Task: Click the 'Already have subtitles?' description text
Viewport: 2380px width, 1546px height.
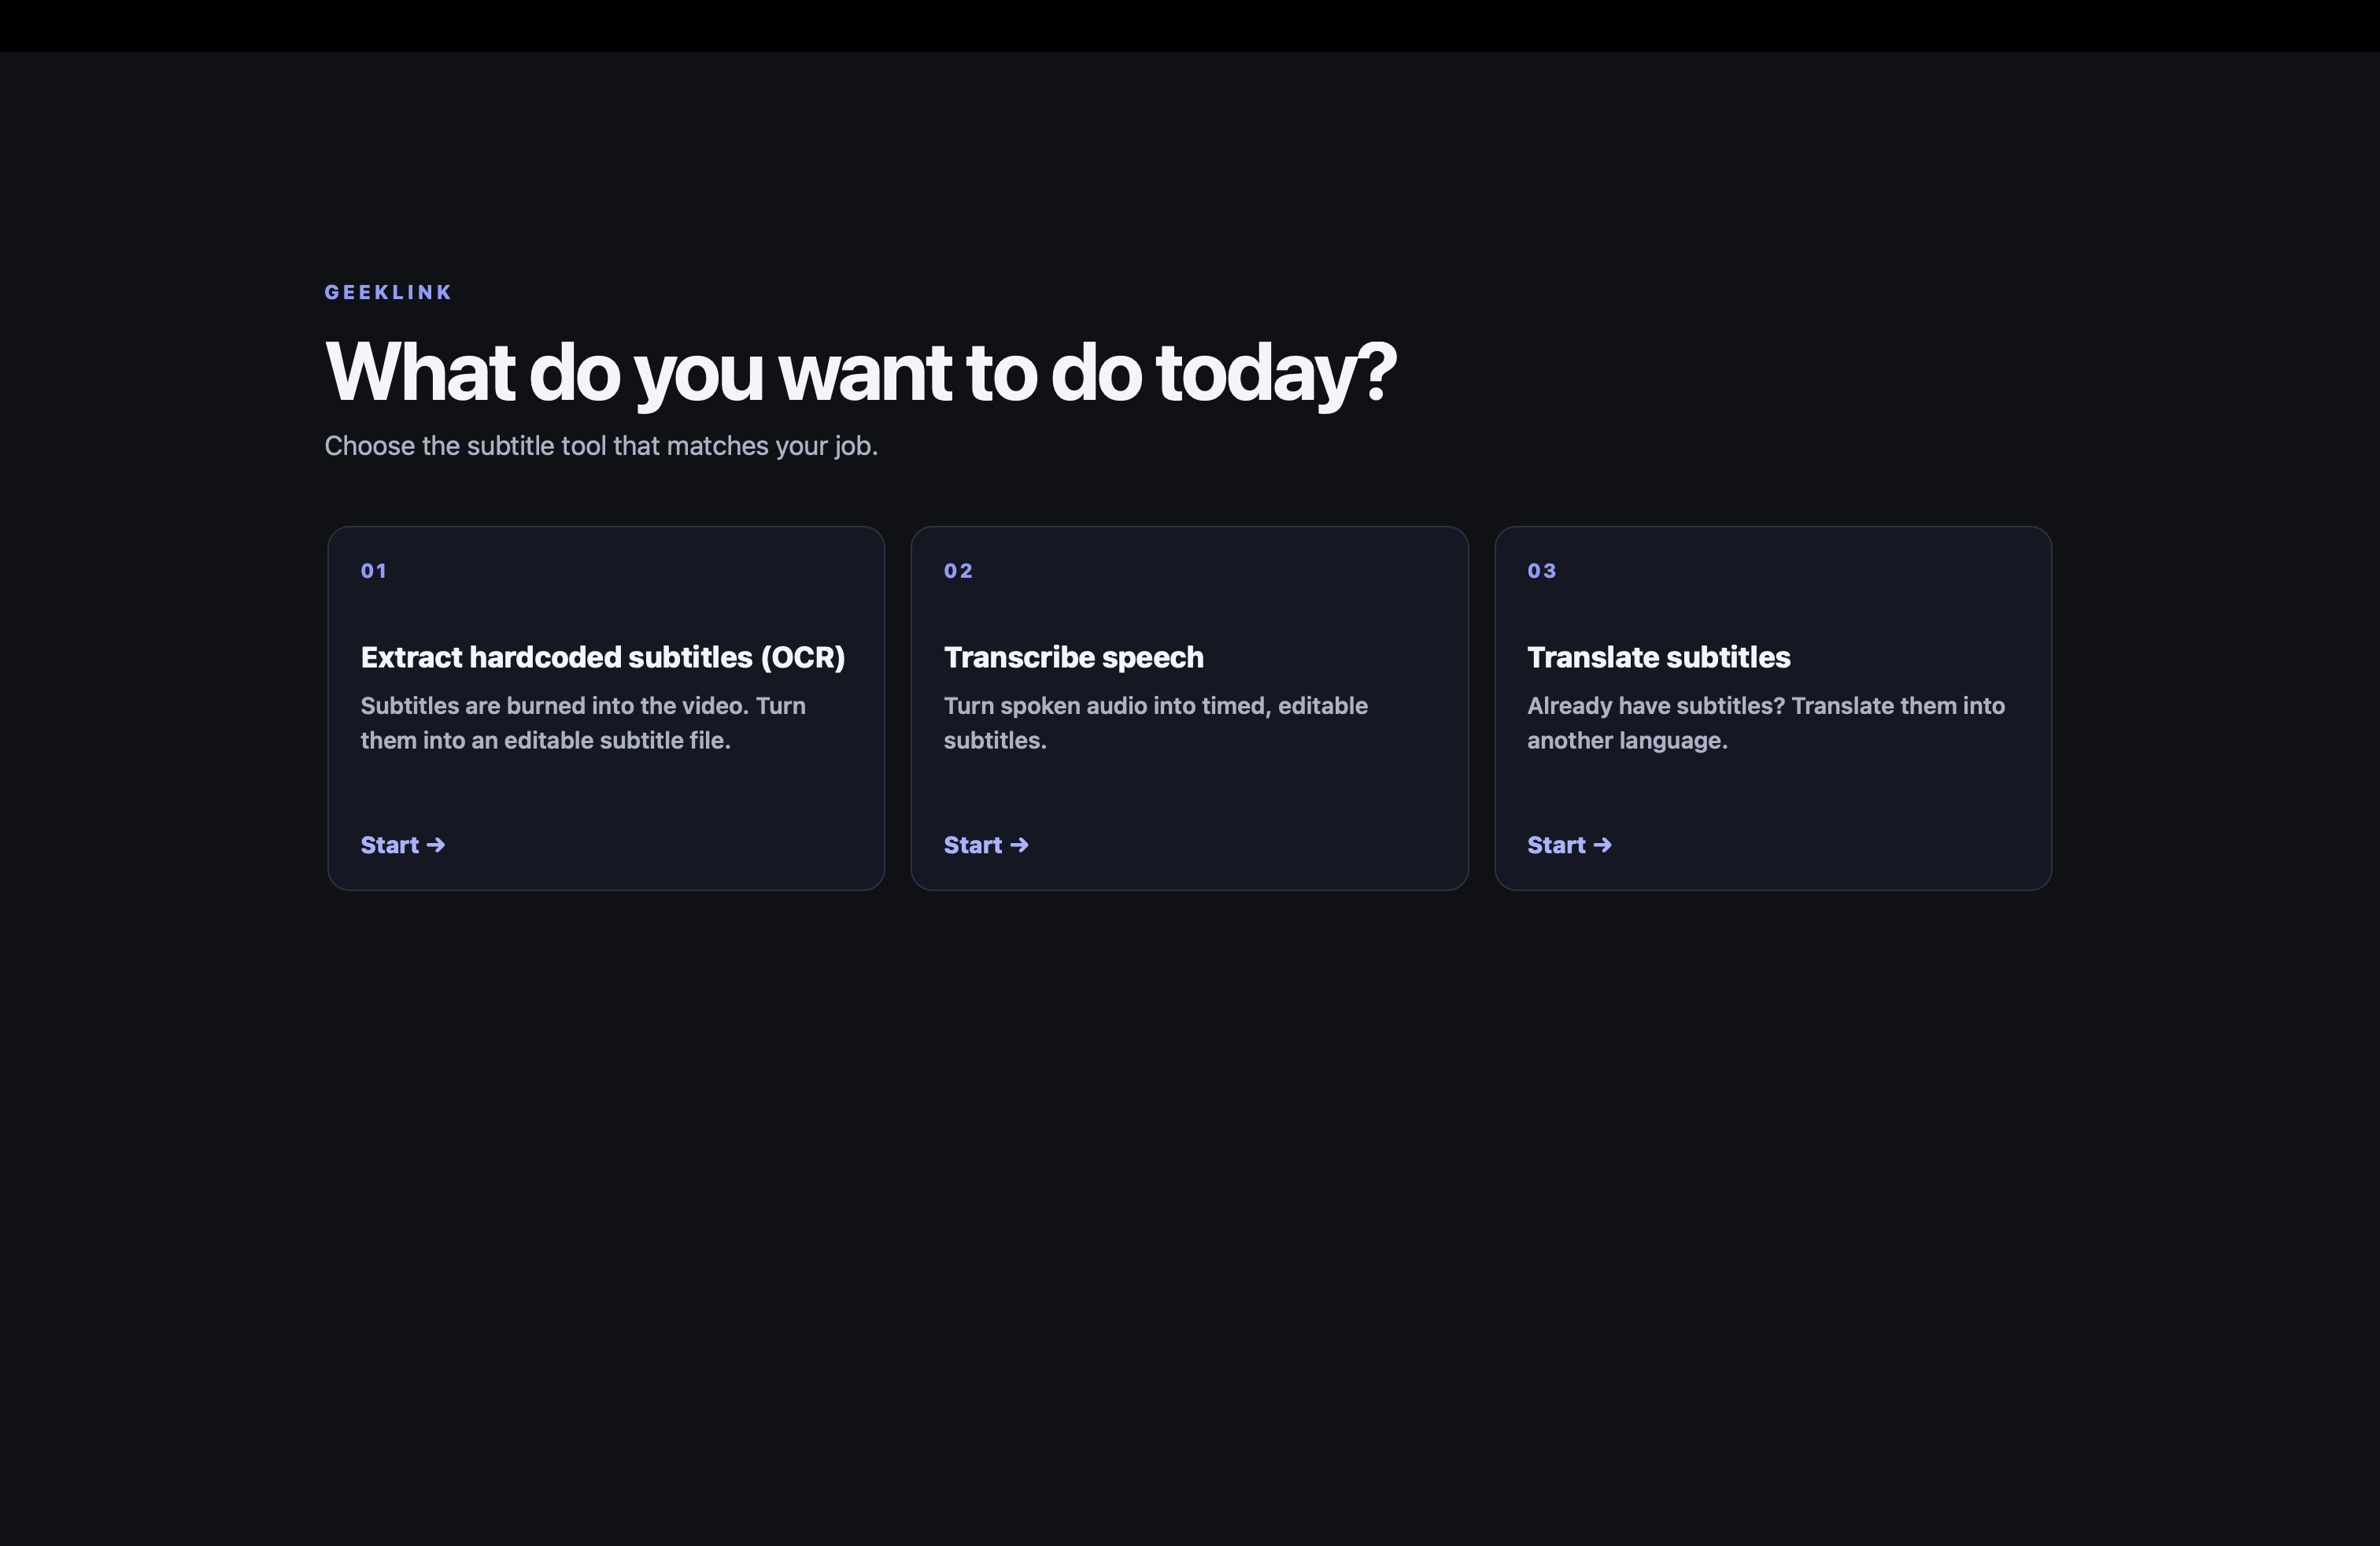Action: tap(1766, 723)
